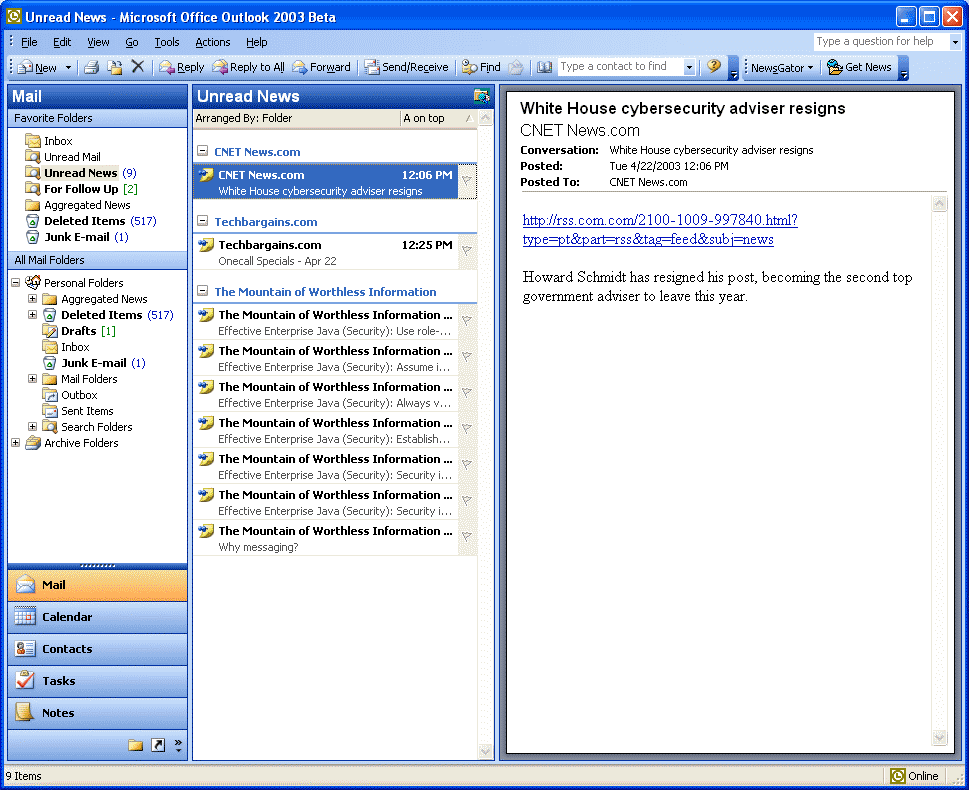Image resolution: width=969 pixels, height=790 pixels.
Task: Click the Print icon in the toolbar
Action: click(x=91, y=67)
